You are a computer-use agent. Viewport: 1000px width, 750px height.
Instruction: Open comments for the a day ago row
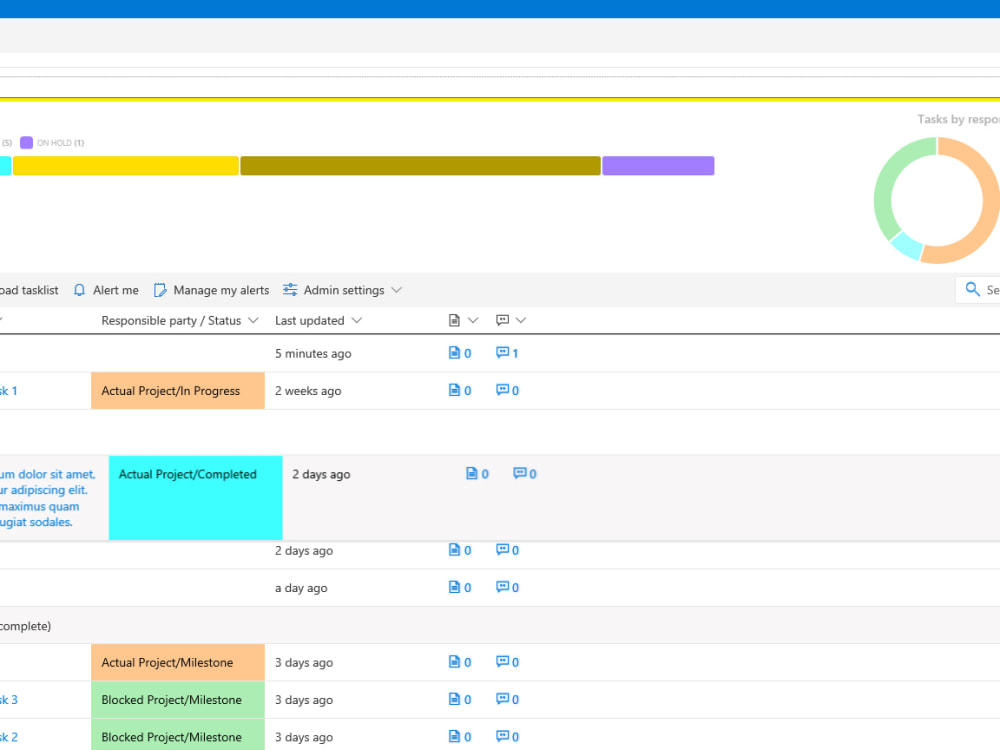coord(508,587)
